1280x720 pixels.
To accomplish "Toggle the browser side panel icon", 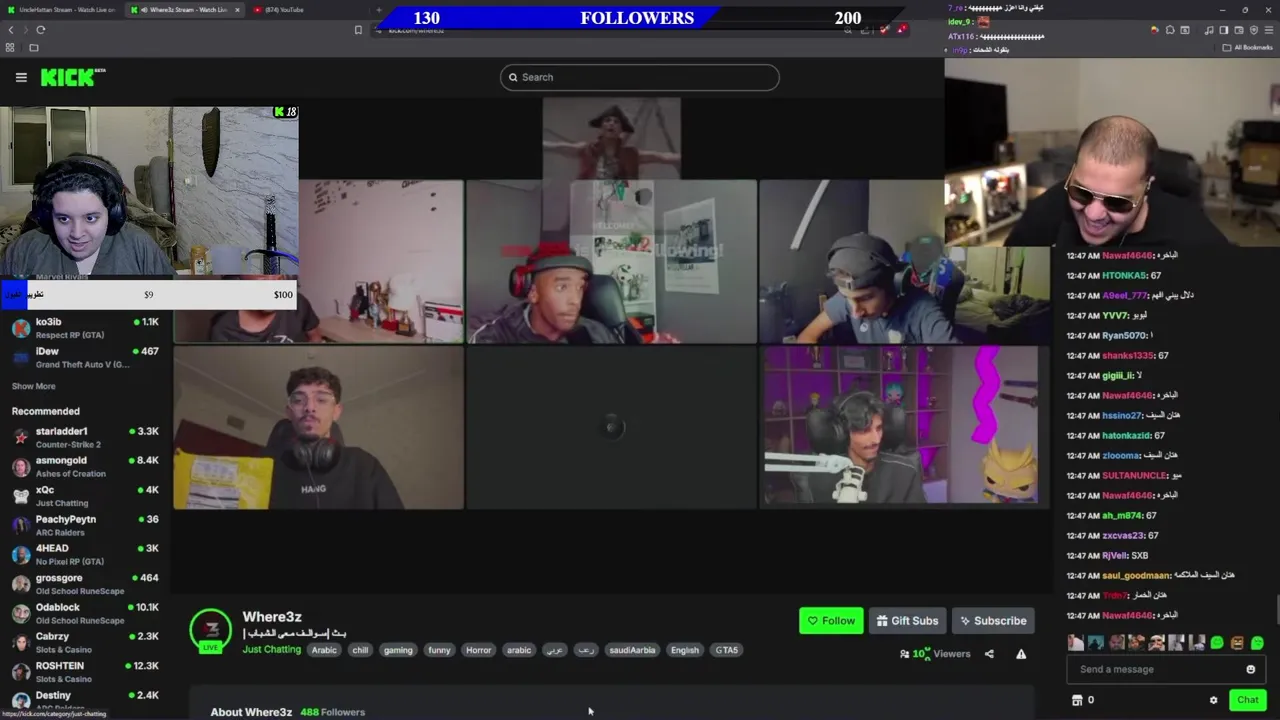I will pyautogui.click(x=1223, y=30).
